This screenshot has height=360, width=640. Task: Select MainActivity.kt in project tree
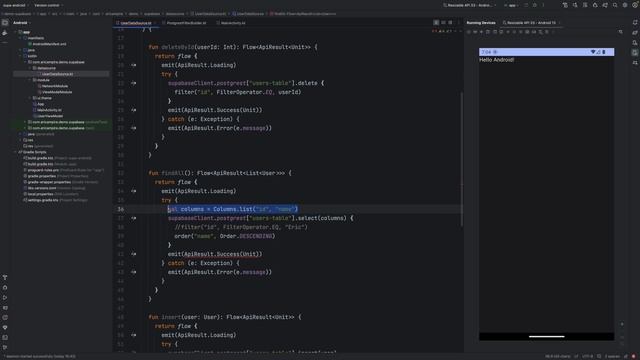[x=49, y=110]
